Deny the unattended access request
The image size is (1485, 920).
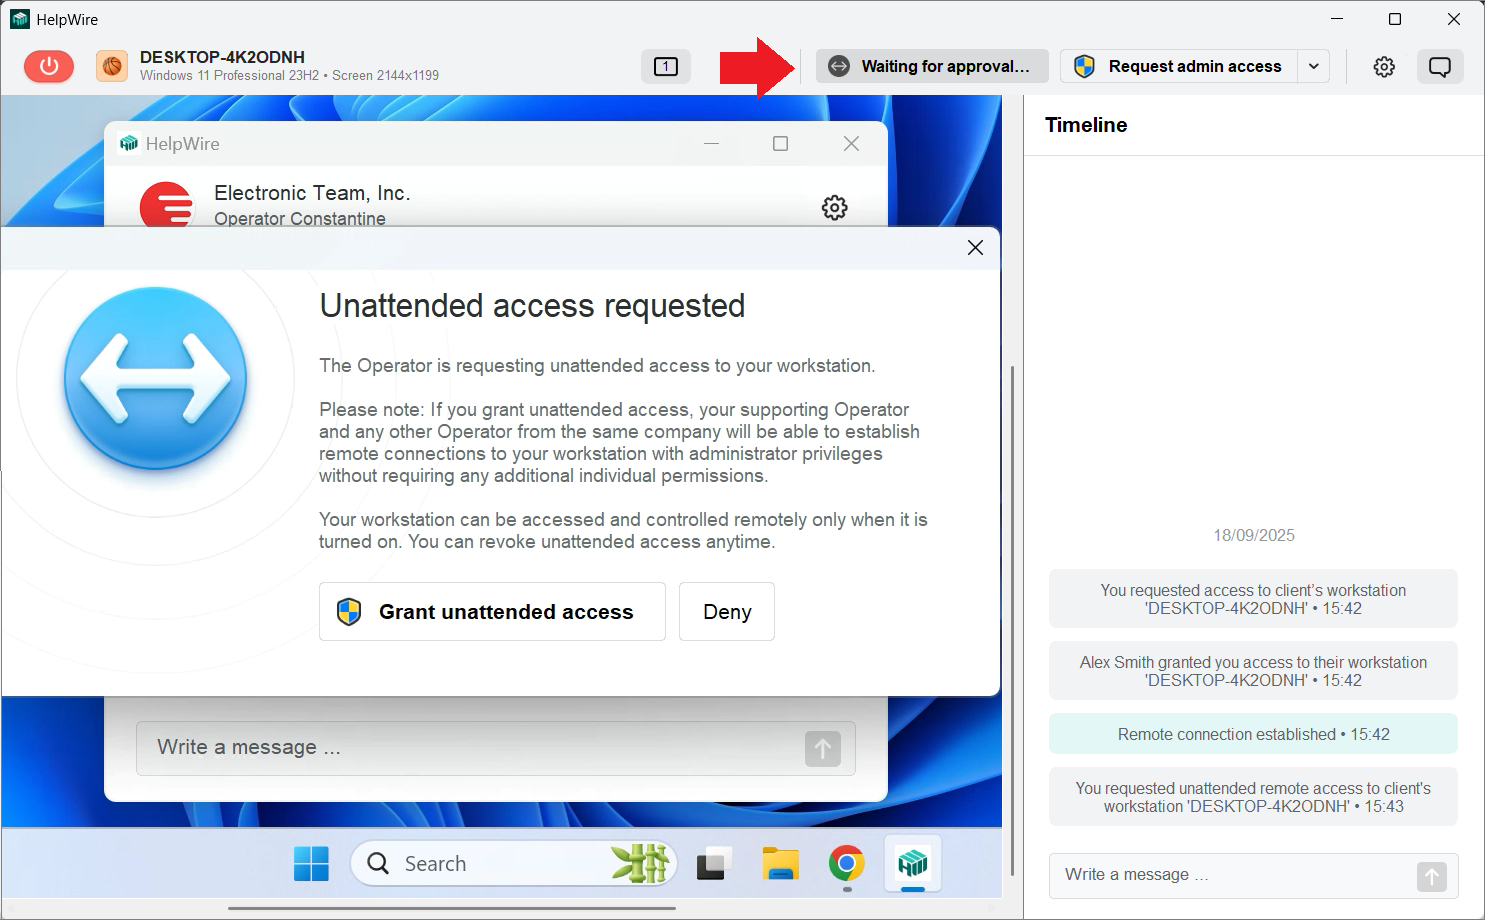pyautogui.click(x=726, y=611)
